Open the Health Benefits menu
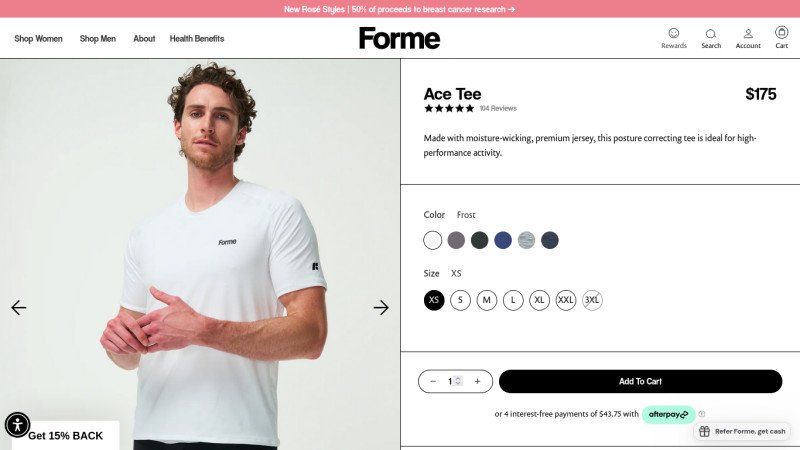 click(196, 39)
